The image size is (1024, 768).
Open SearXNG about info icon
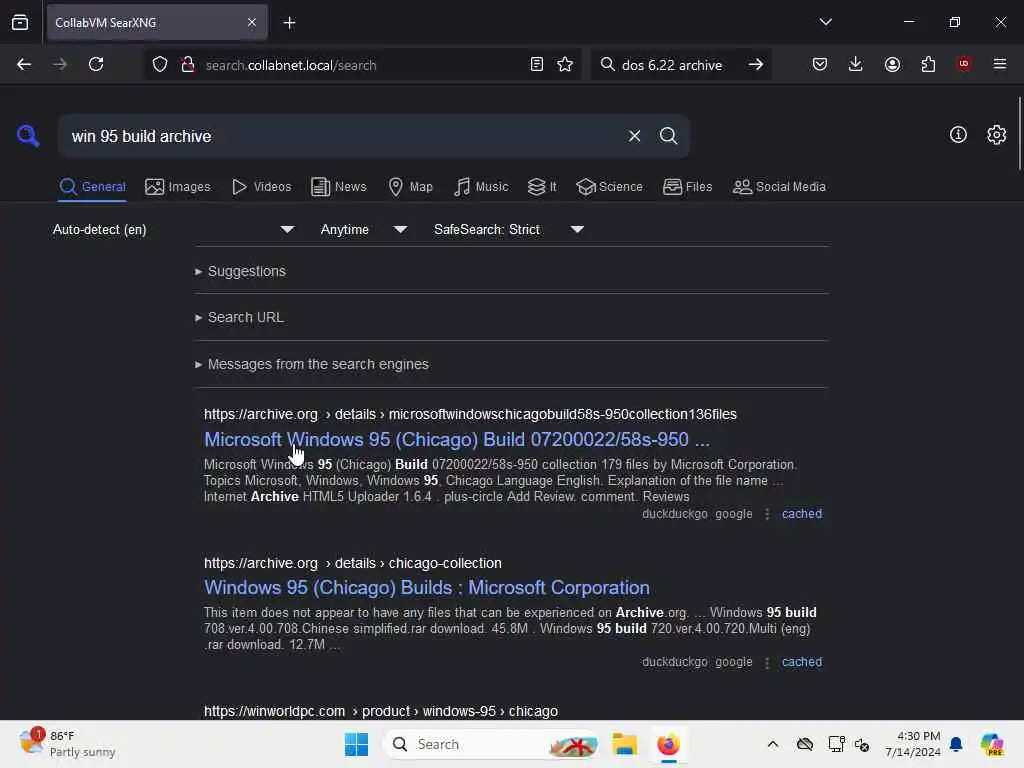pyautogui.click(x=958, y=135)
